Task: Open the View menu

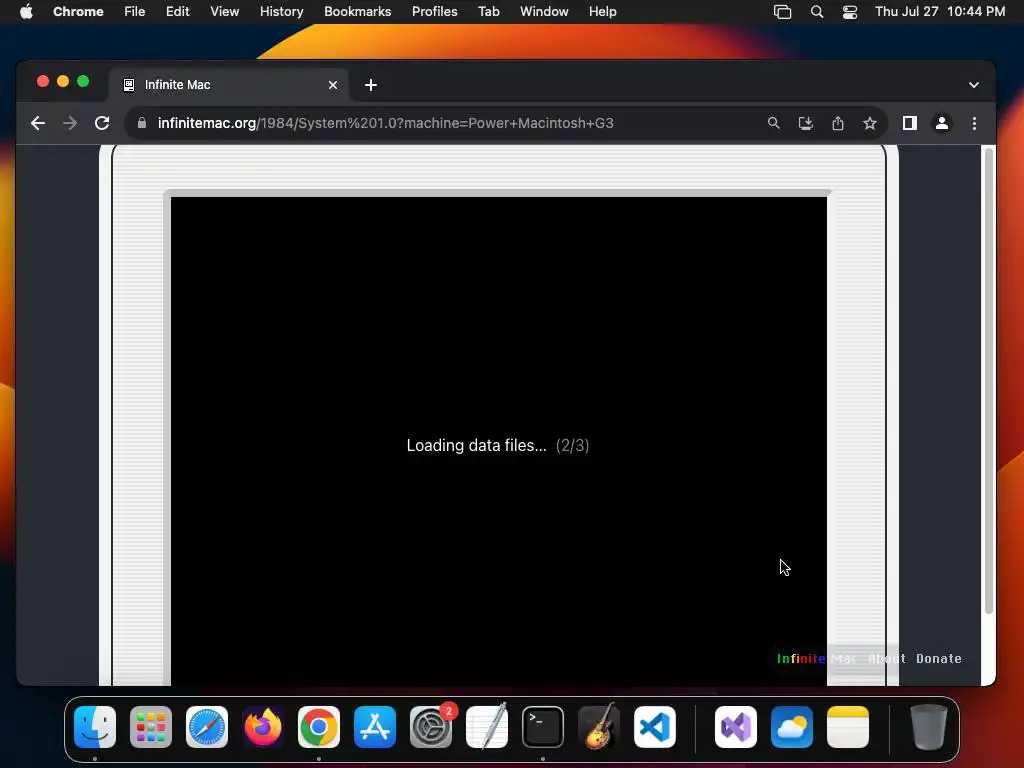Action: coord(225,12)
